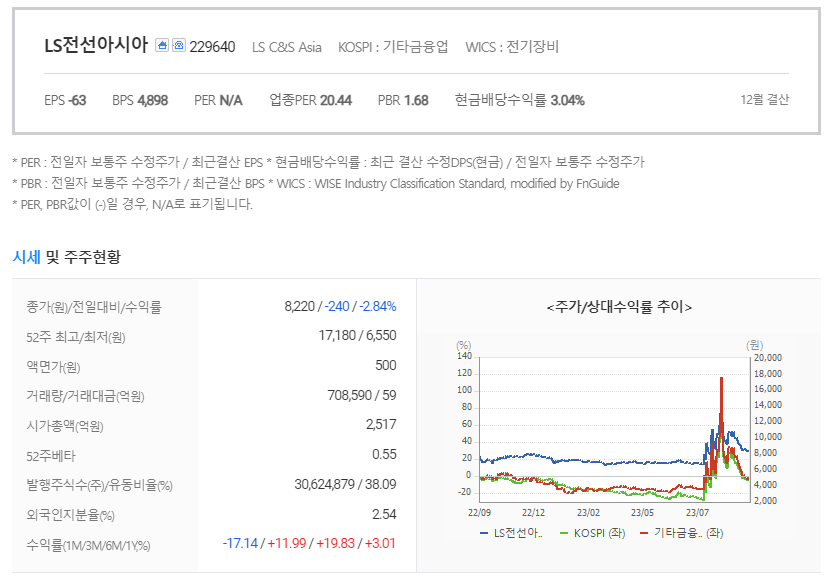The image size is (830, 580).
Task: Click the 52주 최고/최저(원) row label
Action: pos(76,337)
